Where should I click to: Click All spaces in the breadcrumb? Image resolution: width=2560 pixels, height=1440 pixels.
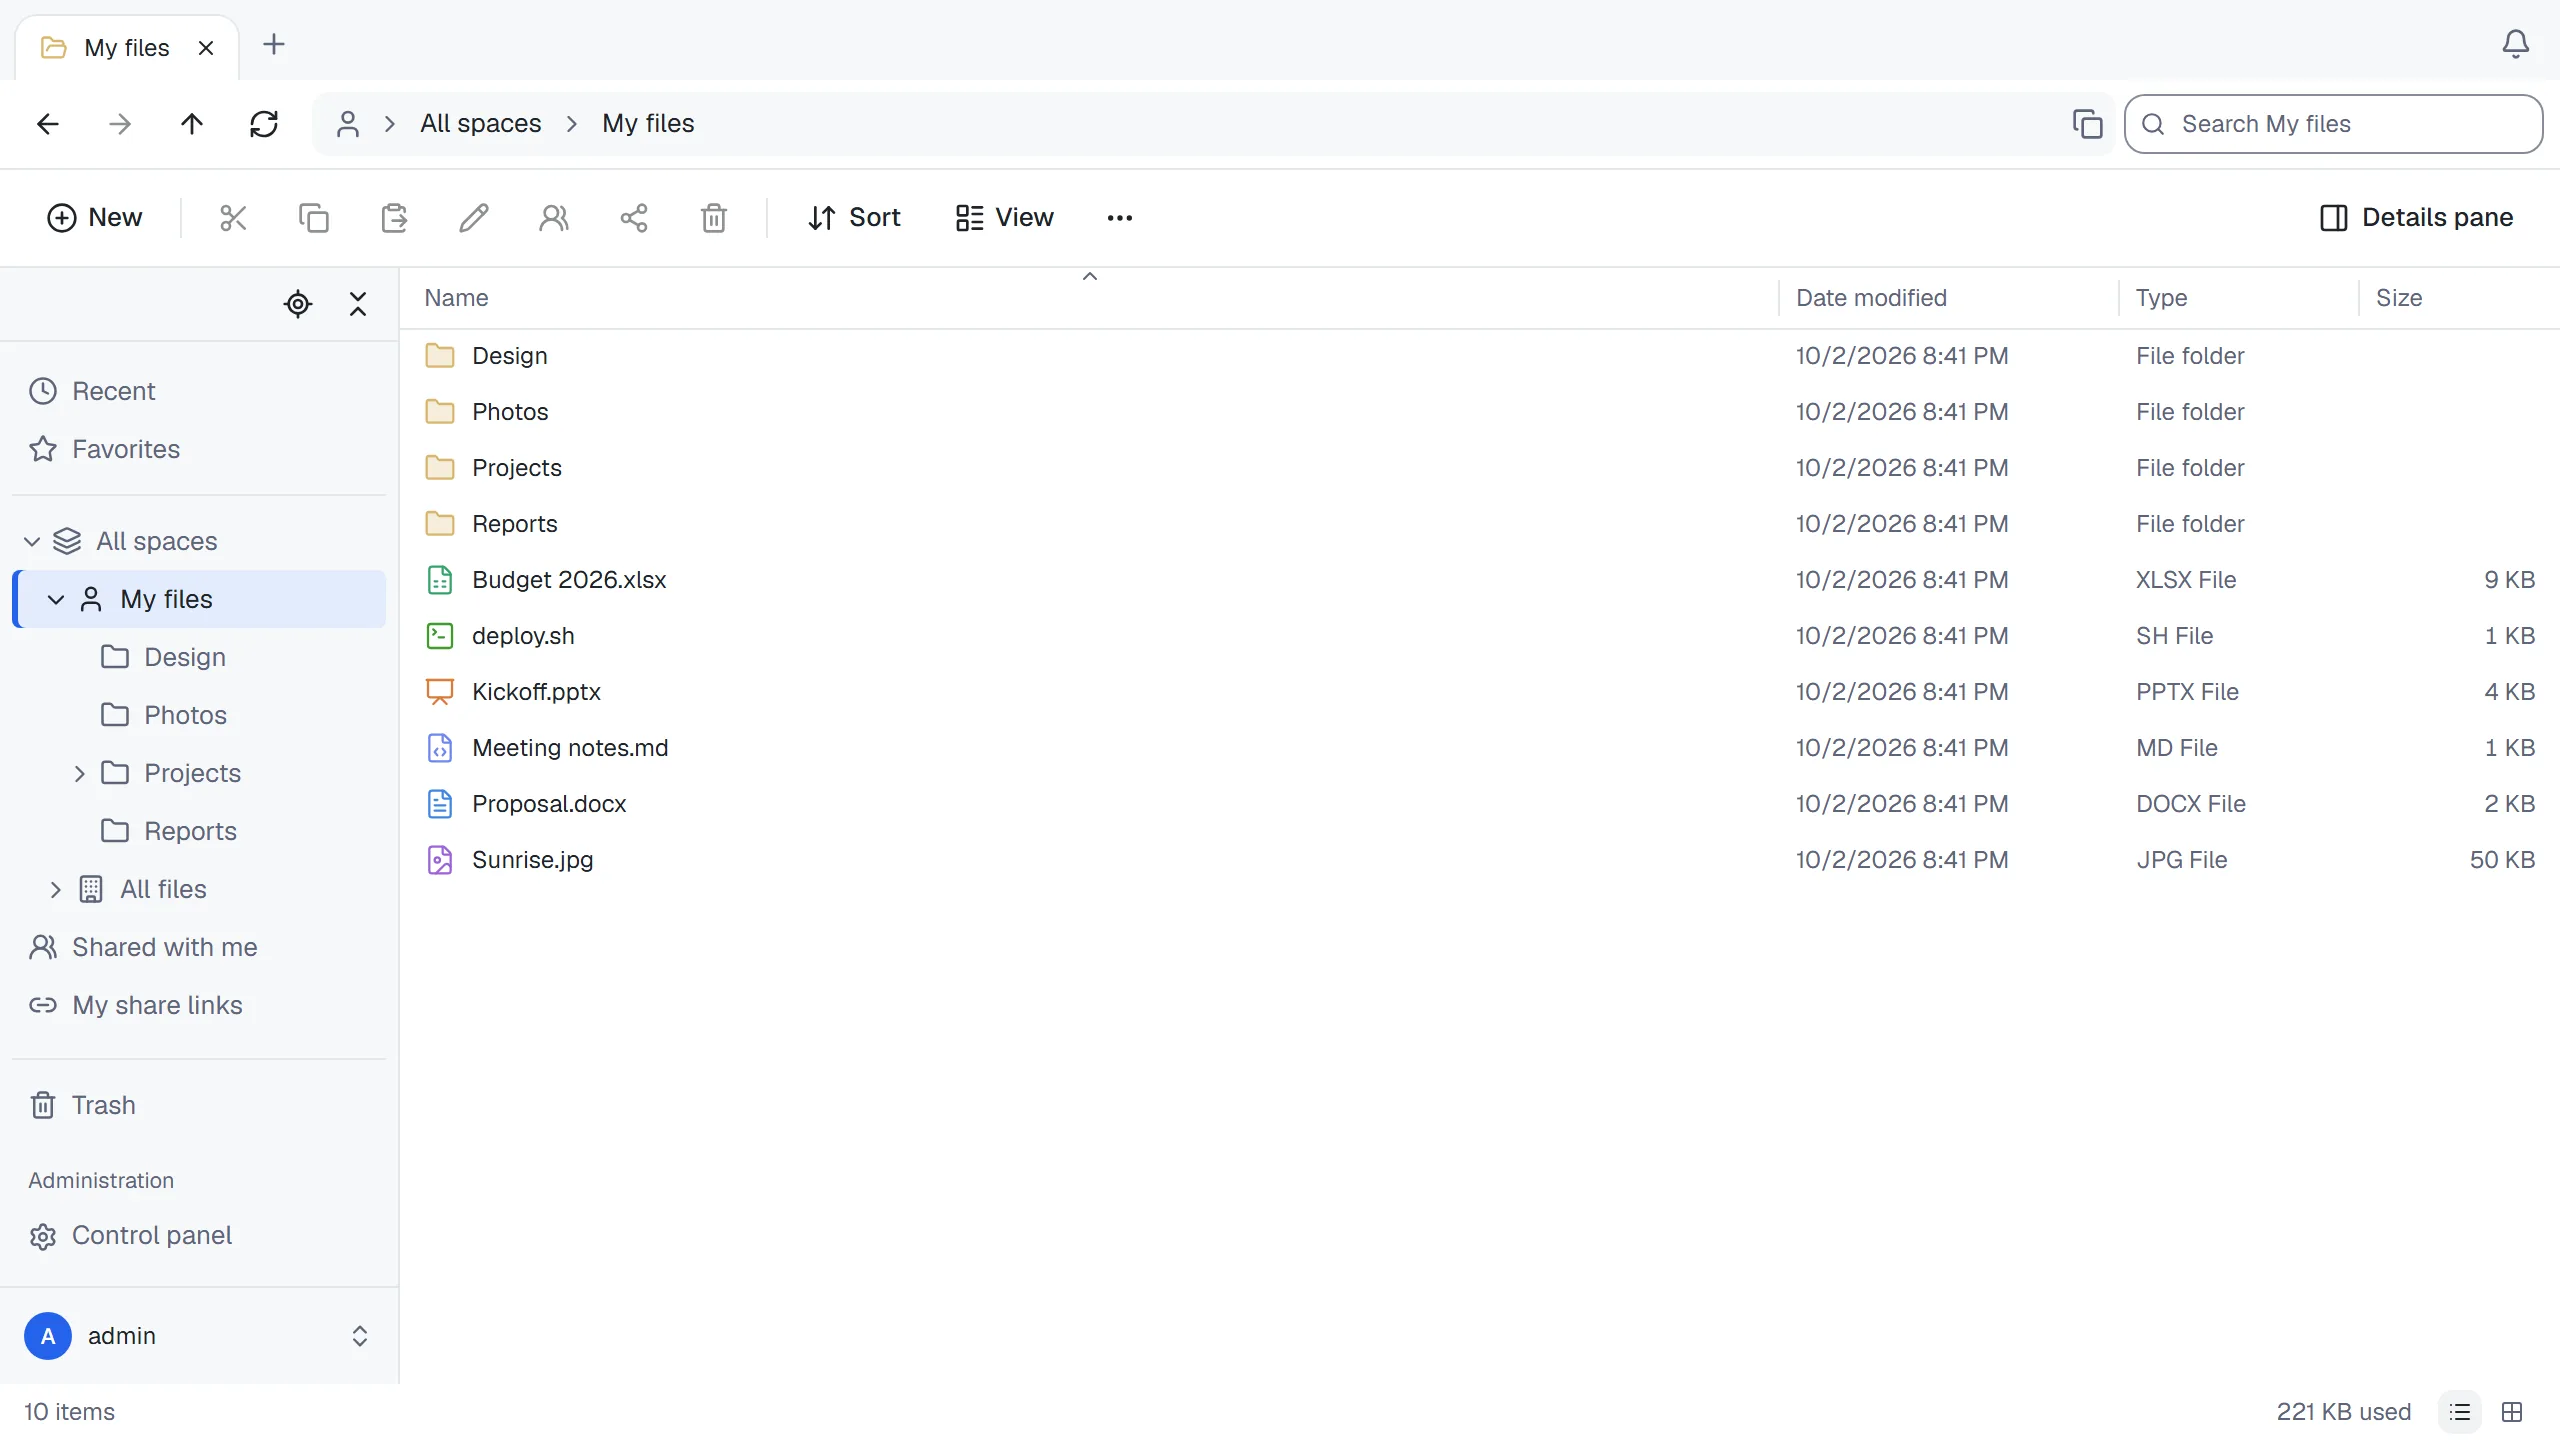[x=481, y=124]
